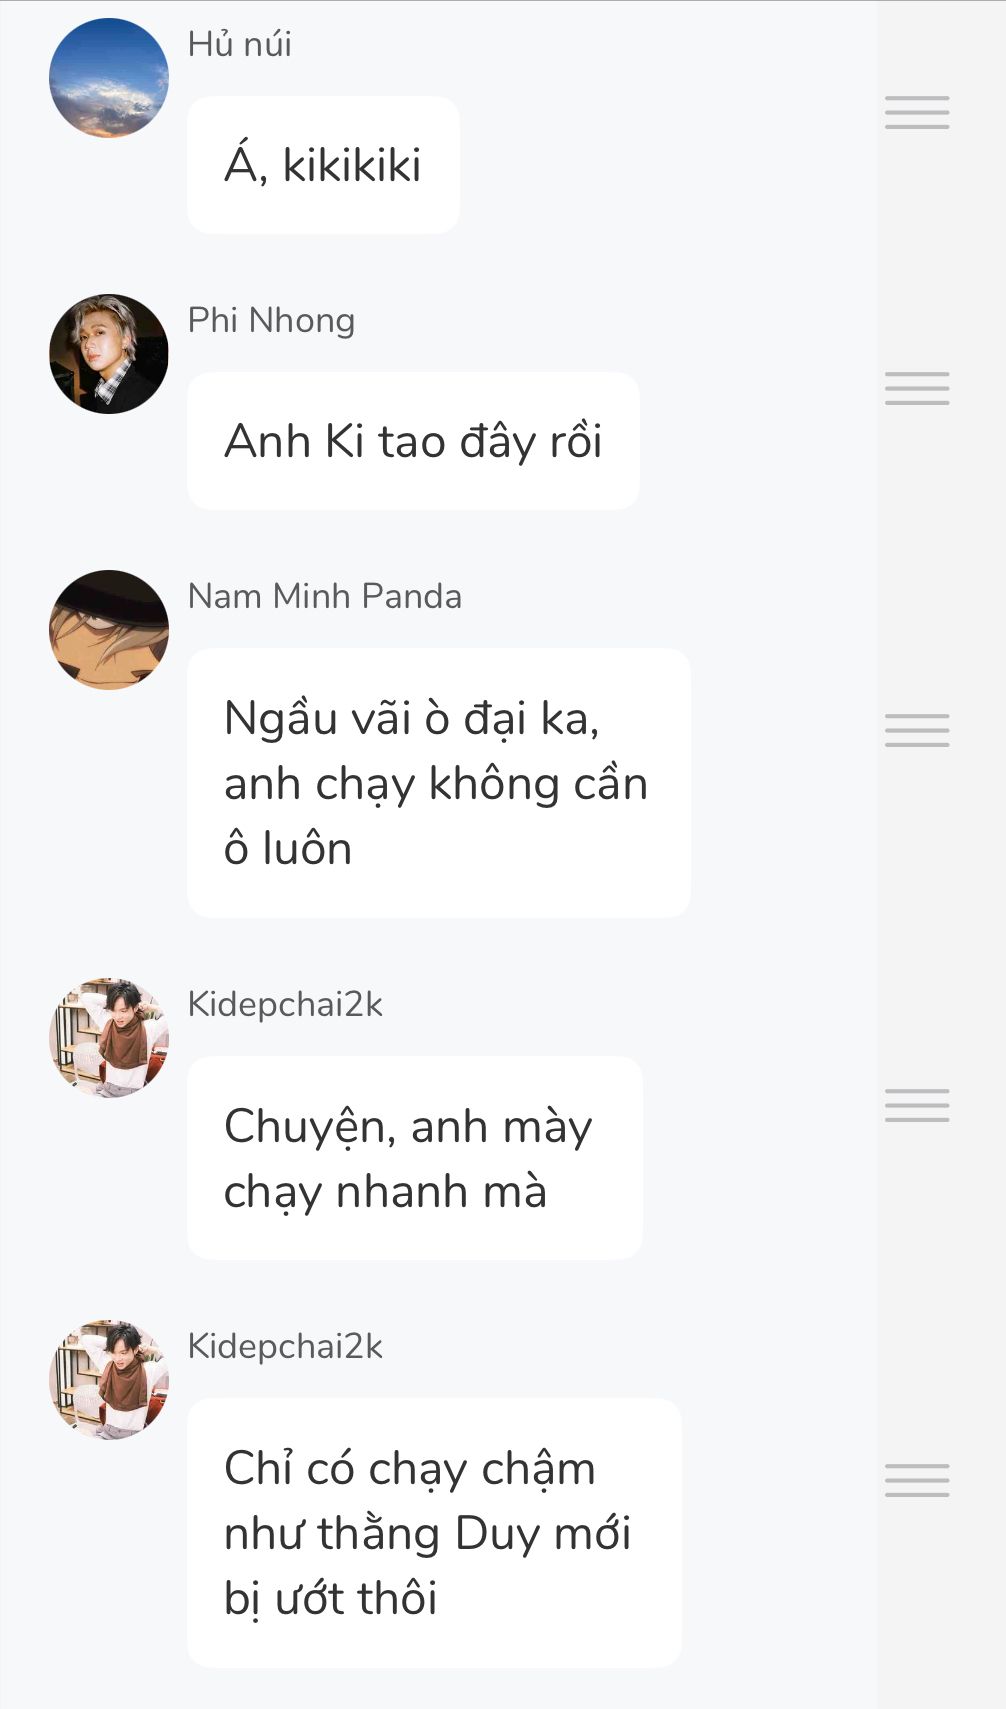Select the 'Ngầu vãi ò đại ka' bubble
This screenshot has width=1006, height=1709.
(x=438, y=783)
